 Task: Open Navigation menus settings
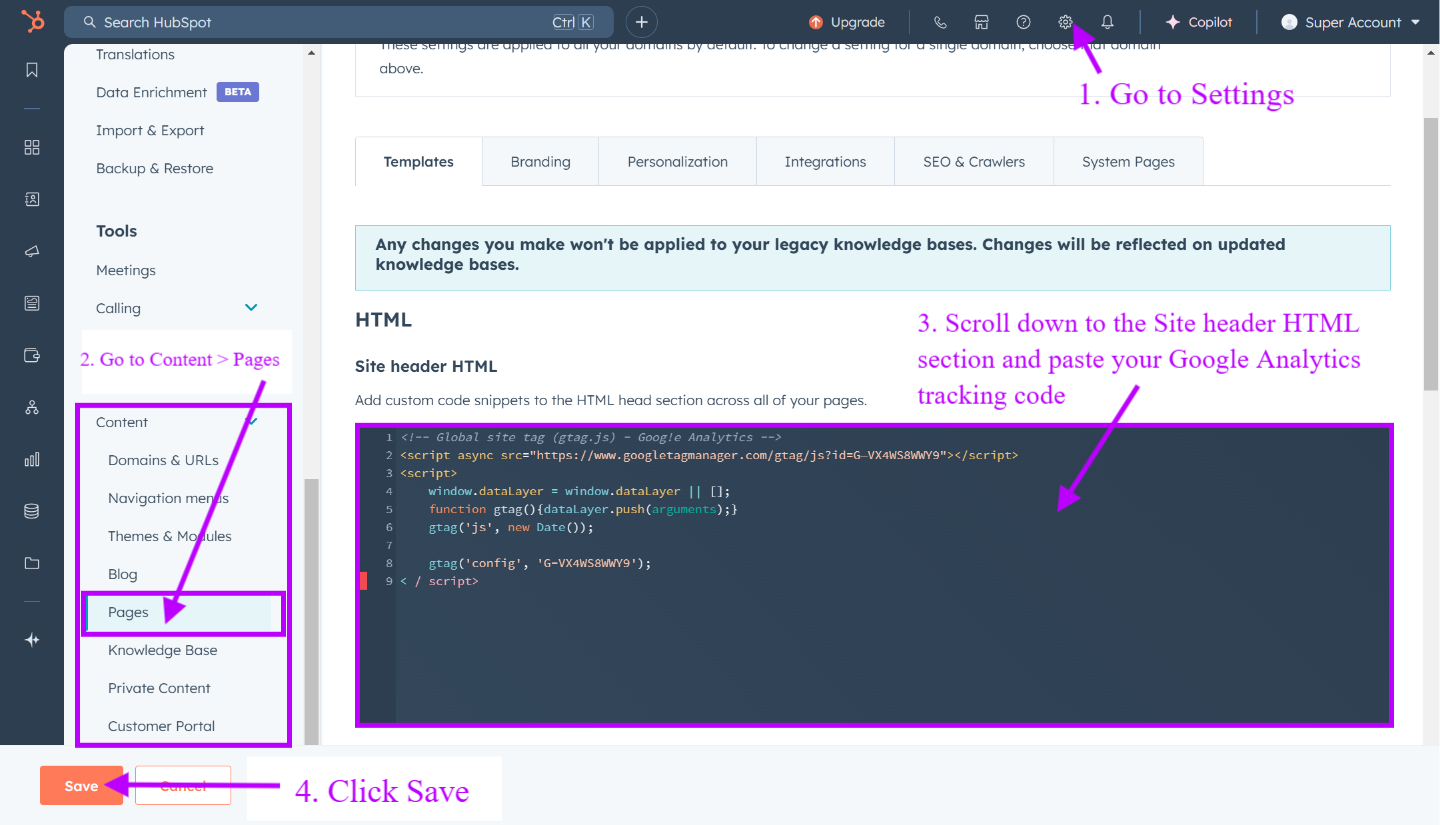tap(168, 498)
